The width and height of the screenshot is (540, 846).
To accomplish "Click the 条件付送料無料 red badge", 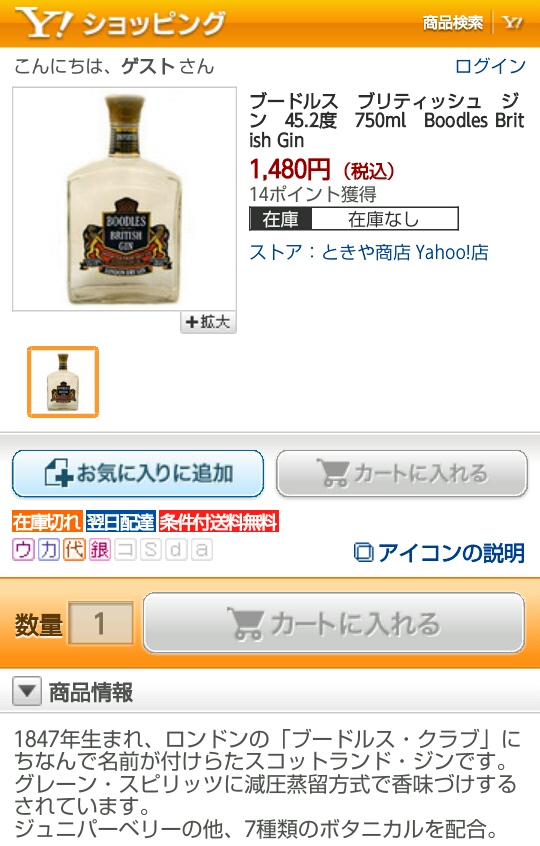I will coord(218,522).
